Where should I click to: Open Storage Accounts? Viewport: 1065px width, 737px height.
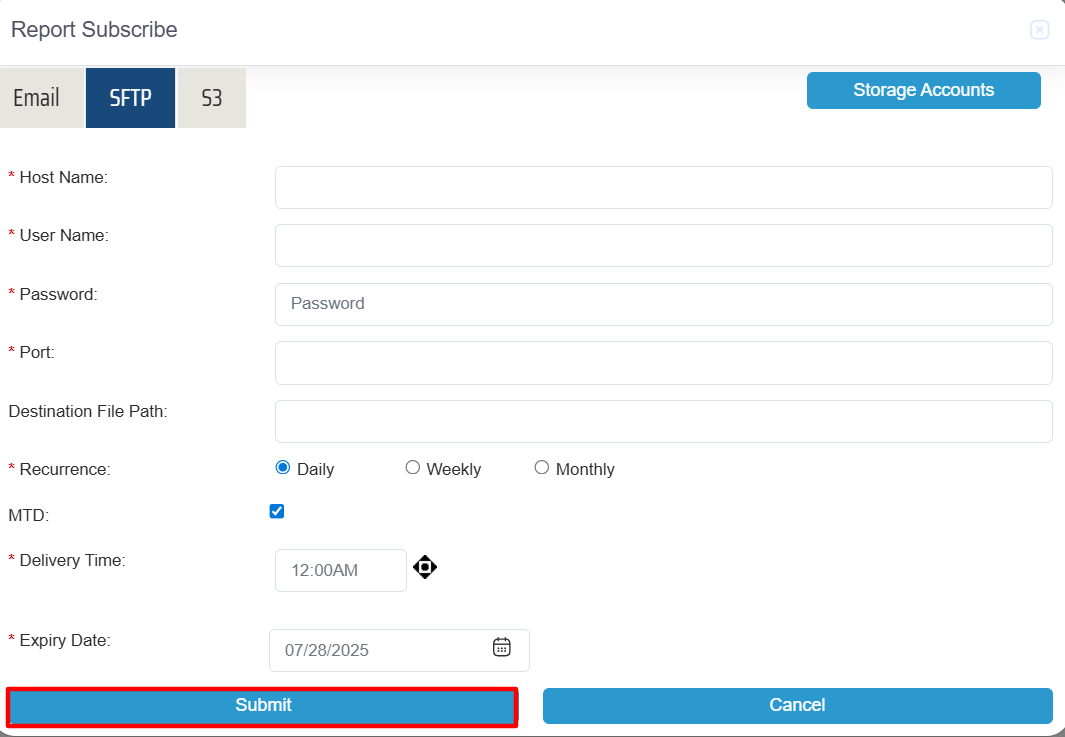(x=923, y=90)
